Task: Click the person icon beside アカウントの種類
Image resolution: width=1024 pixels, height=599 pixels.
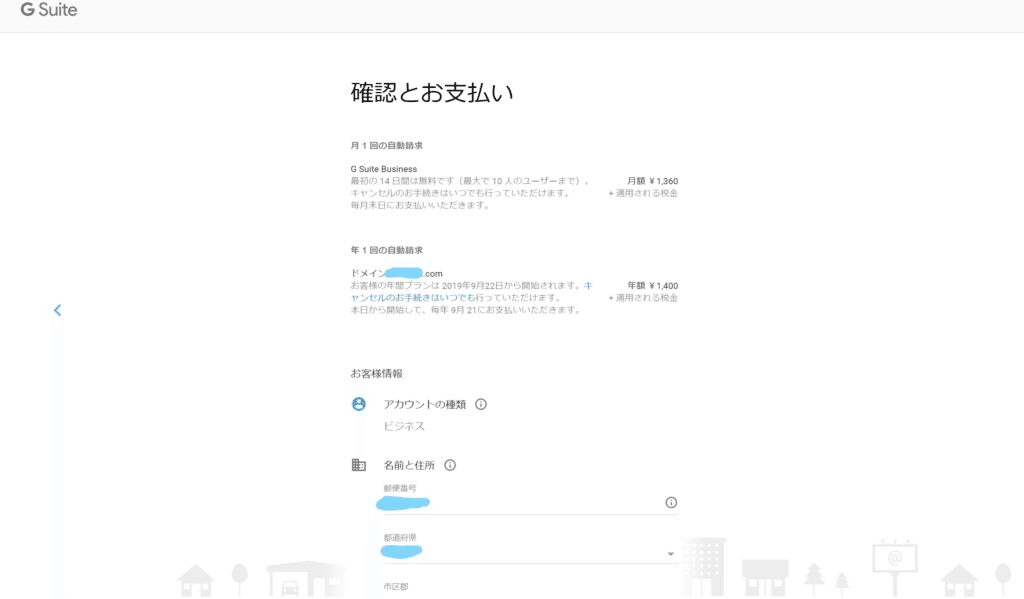Action: [x=359, y=404]
